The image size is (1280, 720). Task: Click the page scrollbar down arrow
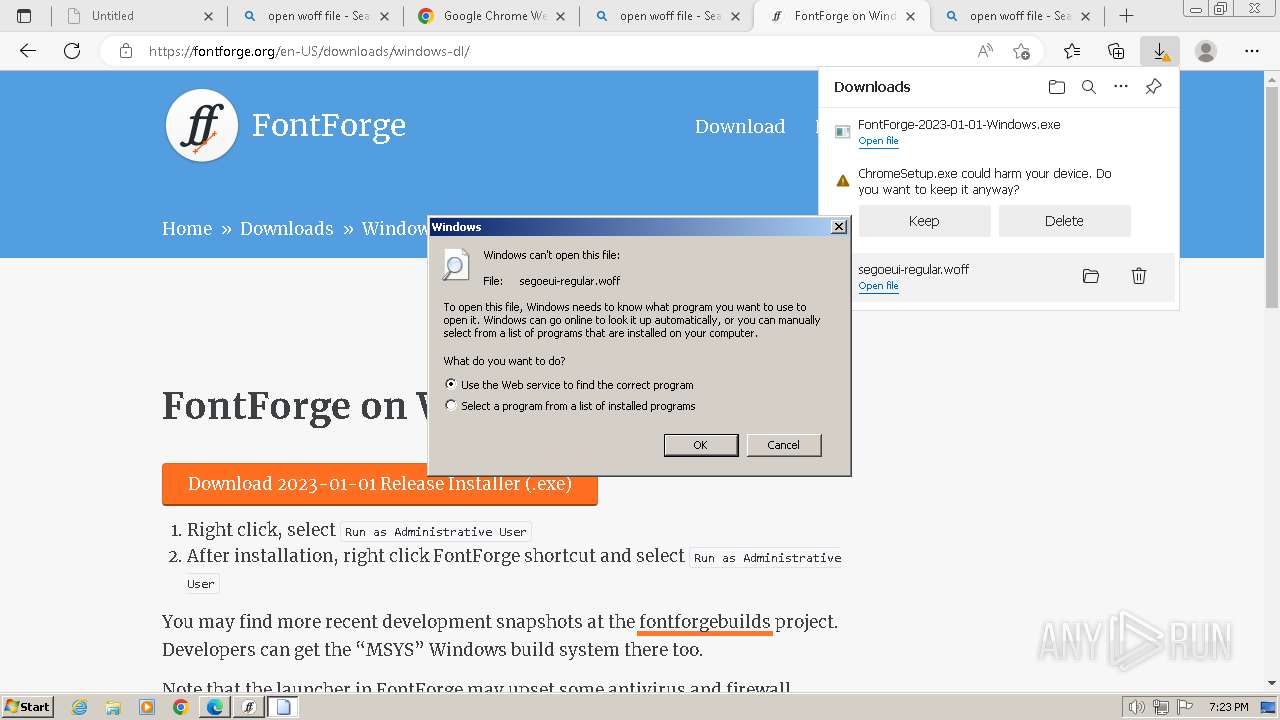(1272, 683)
